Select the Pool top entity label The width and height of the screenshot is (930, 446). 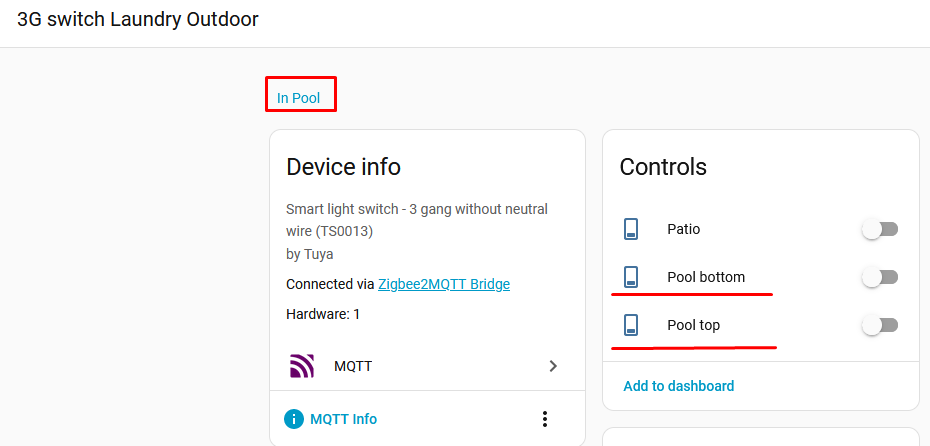pyautogui.click(x=694, y=325)
